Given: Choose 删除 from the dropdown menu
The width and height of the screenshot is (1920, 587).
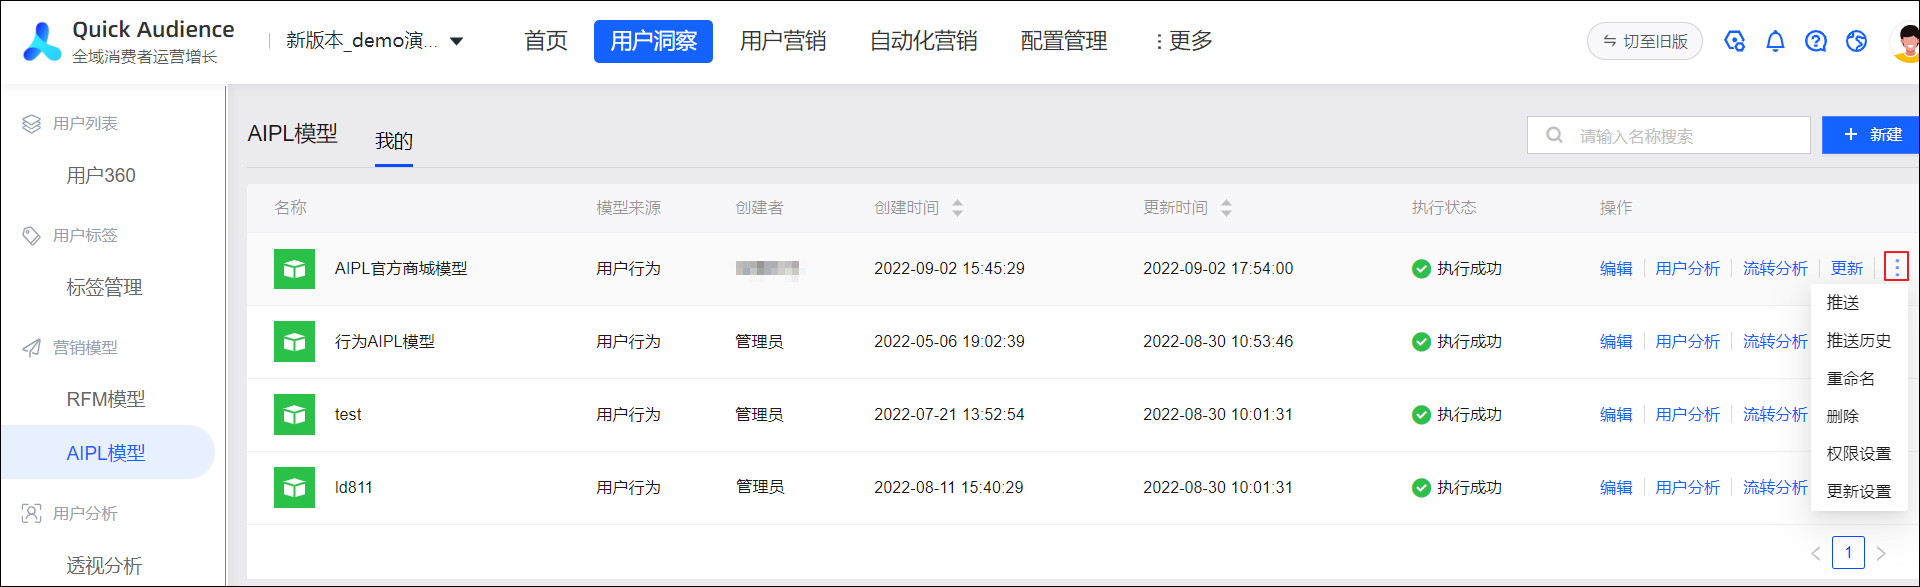Looking at the screenshot, I should [x=1843, y=416].
